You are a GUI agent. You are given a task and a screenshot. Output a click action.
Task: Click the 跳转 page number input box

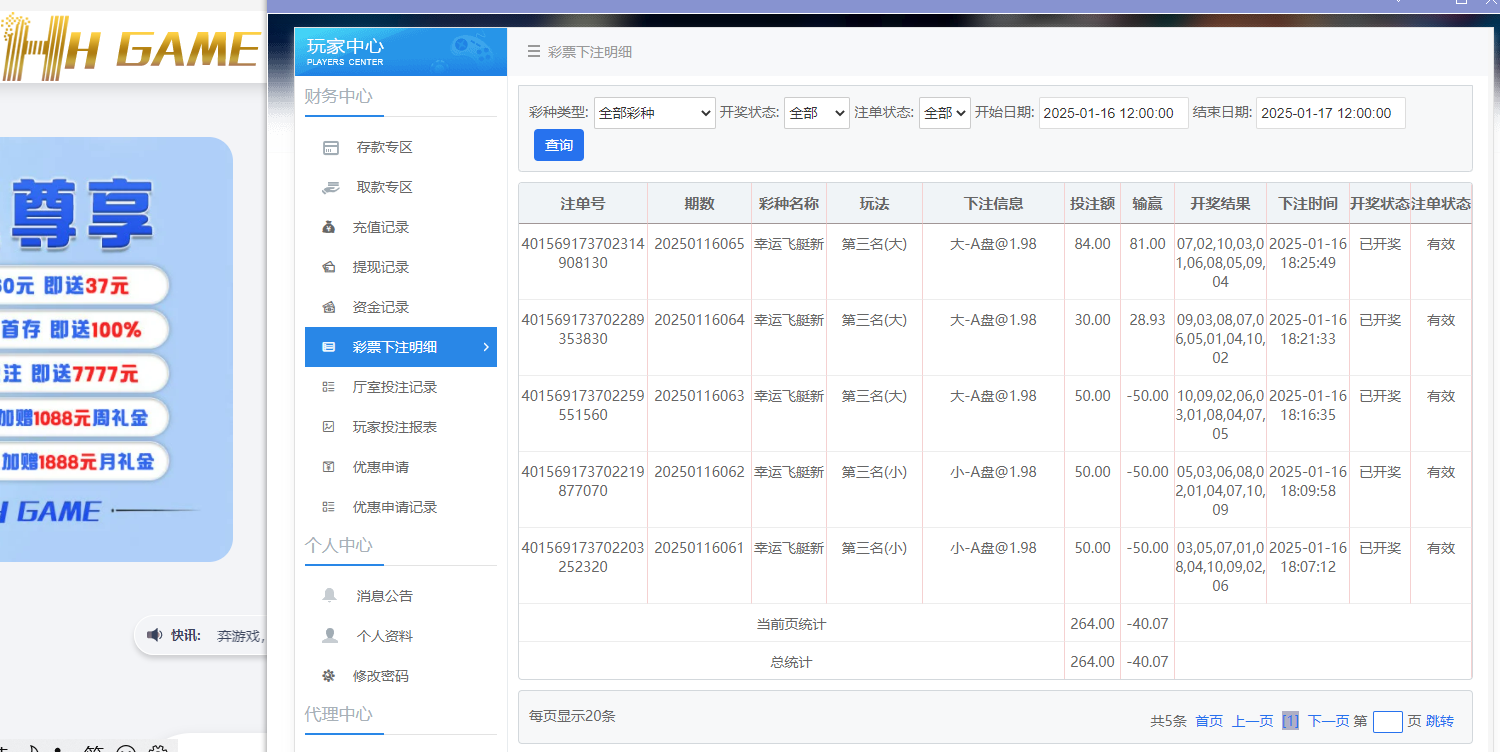pyautogui.click(x=1387, y=720)
